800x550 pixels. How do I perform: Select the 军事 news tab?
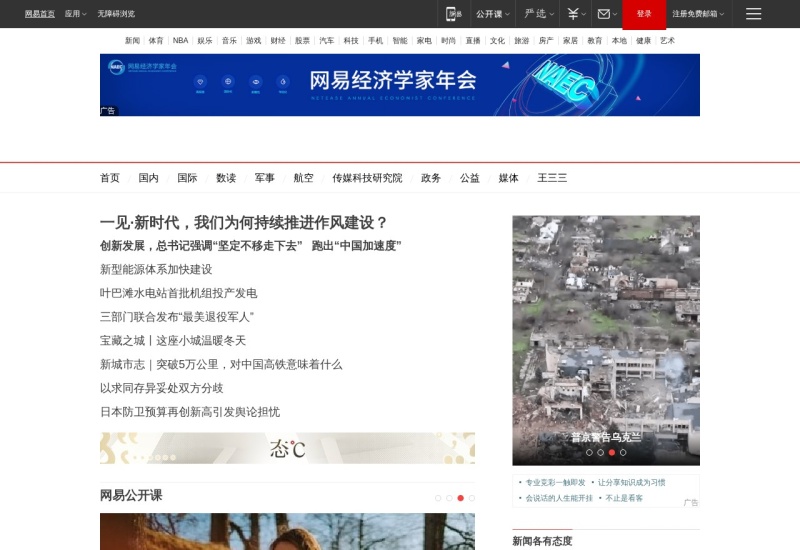coord(265,178)
